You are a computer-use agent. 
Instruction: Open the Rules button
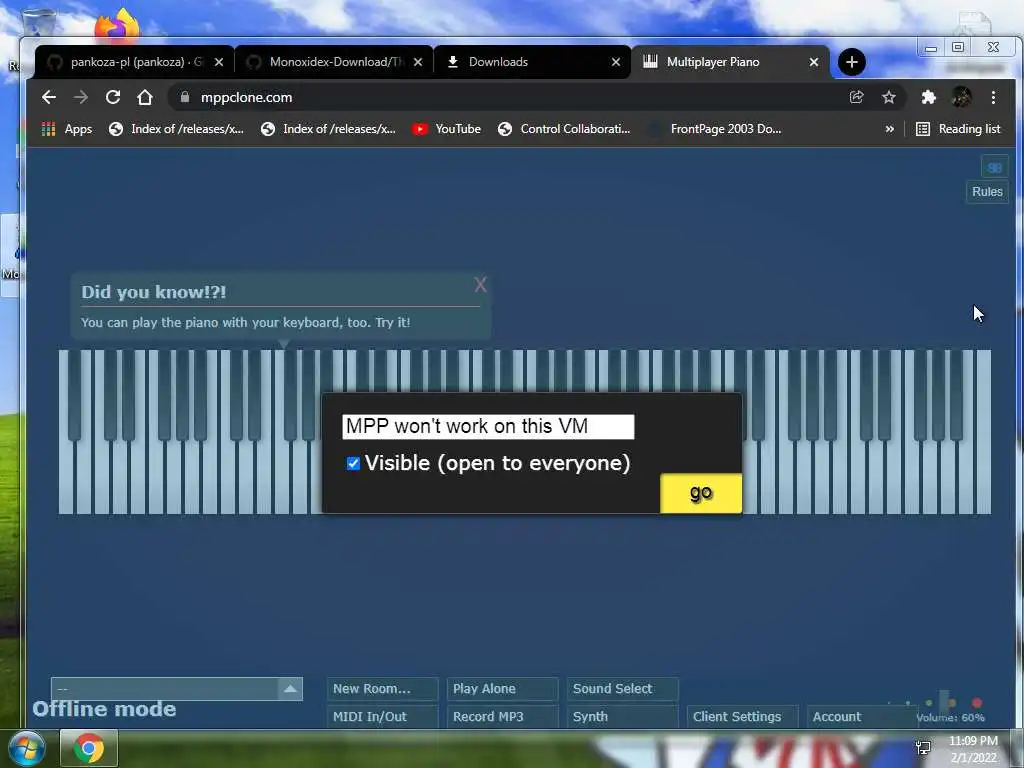(987, 192)
